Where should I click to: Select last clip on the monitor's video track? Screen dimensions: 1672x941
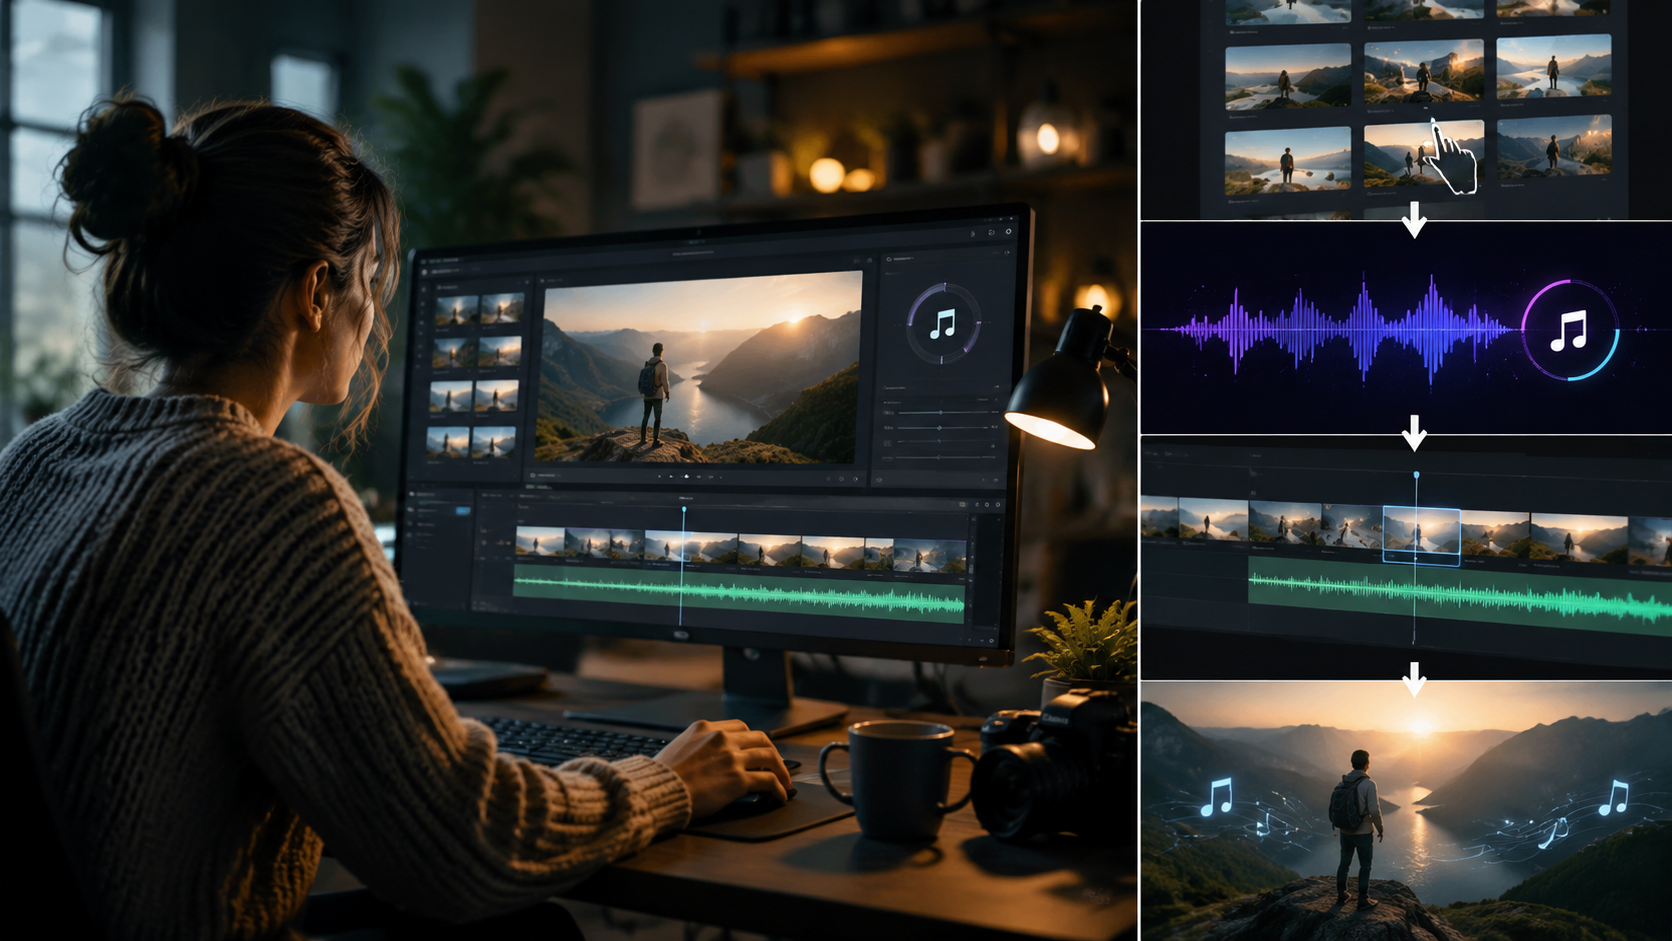coord(931,555)
